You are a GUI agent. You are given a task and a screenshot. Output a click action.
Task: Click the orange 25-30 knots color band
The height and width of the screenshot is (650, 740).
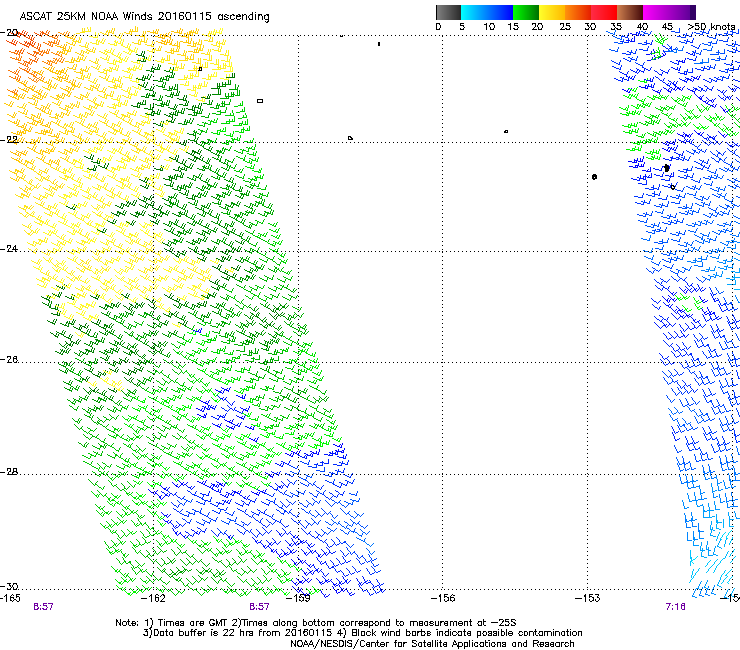click(578, 12)
